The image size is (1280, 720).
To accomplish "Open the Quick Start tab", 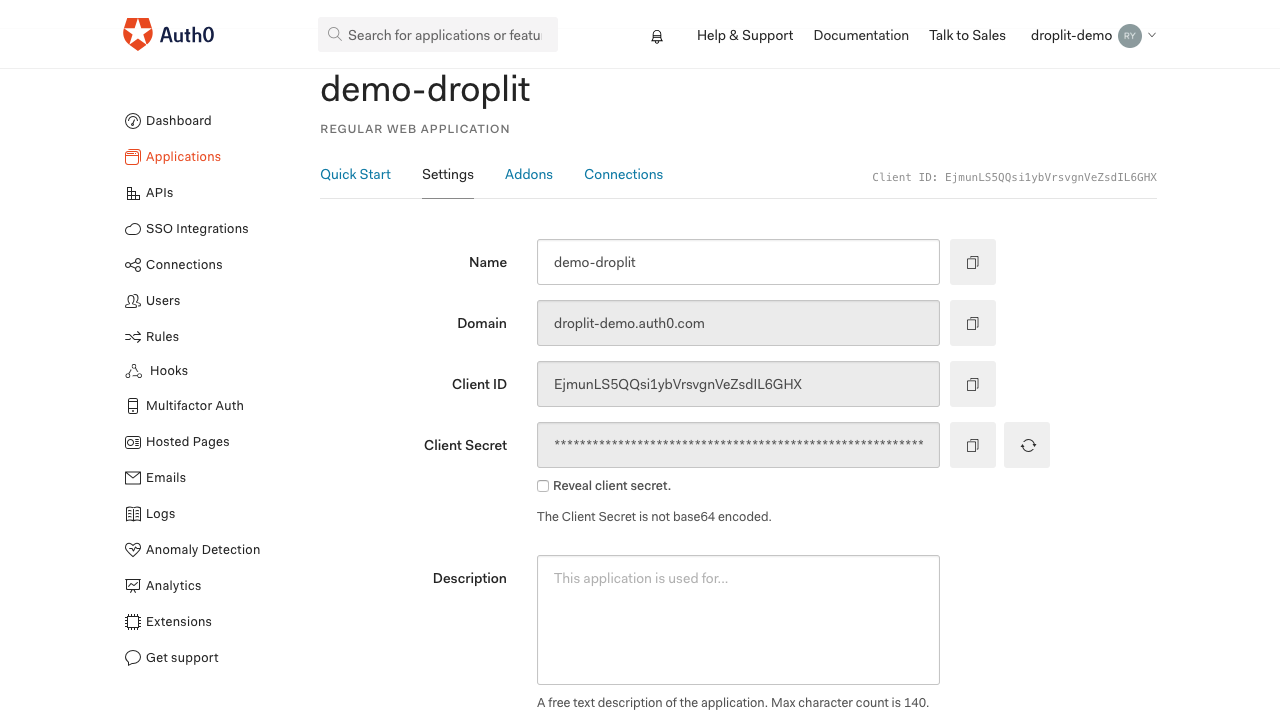I will point(355,174).
